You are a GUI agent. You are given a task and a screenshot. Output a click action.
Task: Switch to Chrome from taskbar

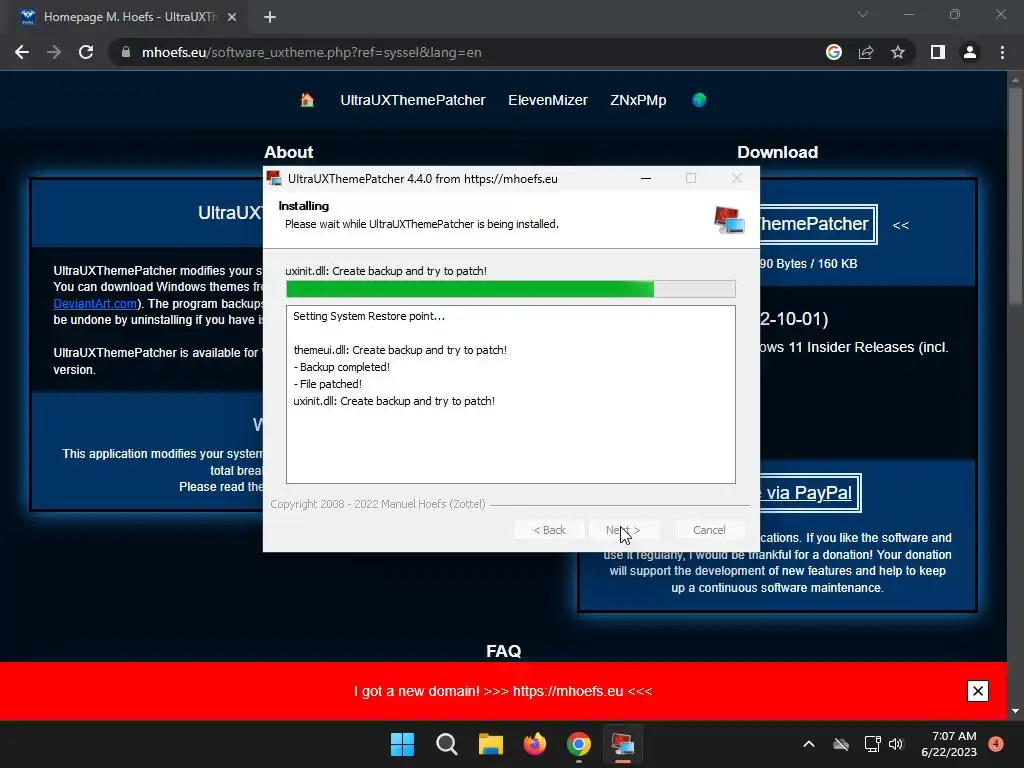pos(579,744)
